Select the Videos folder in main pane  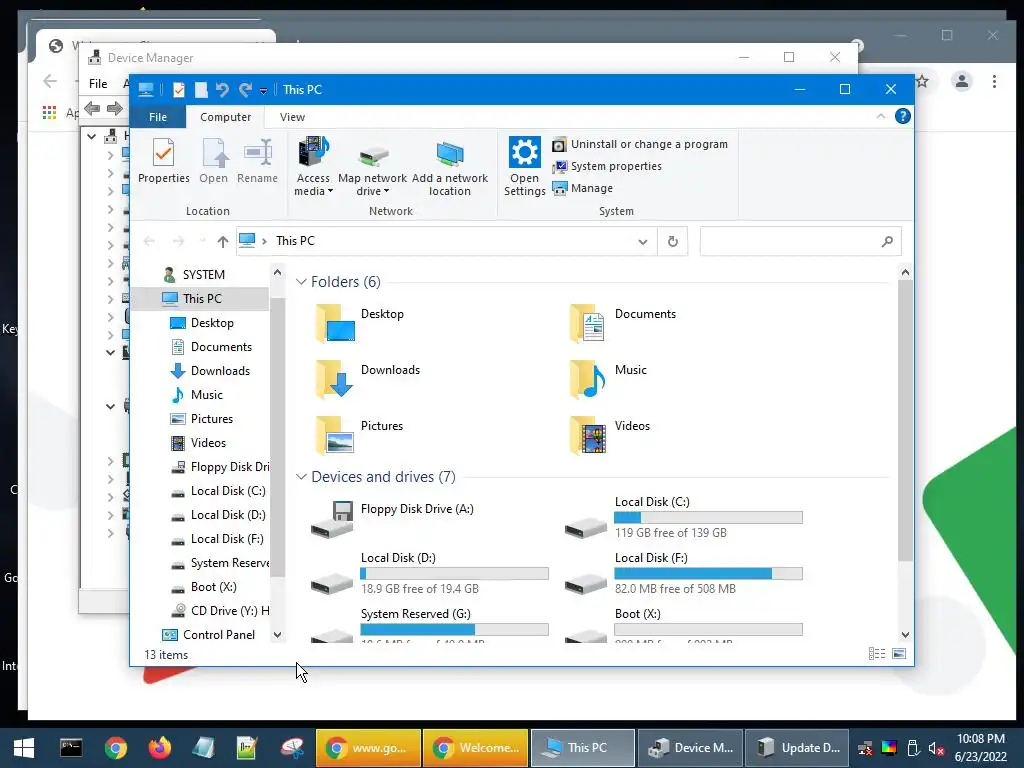pos(609,435)
